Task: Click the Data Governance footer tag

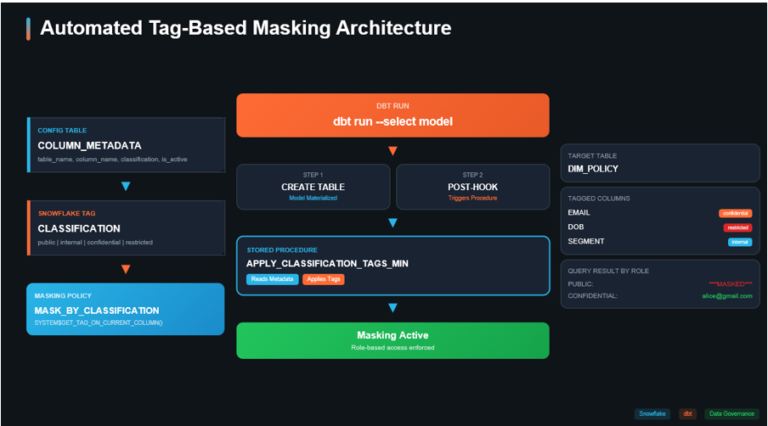Action: pos(731,413)
